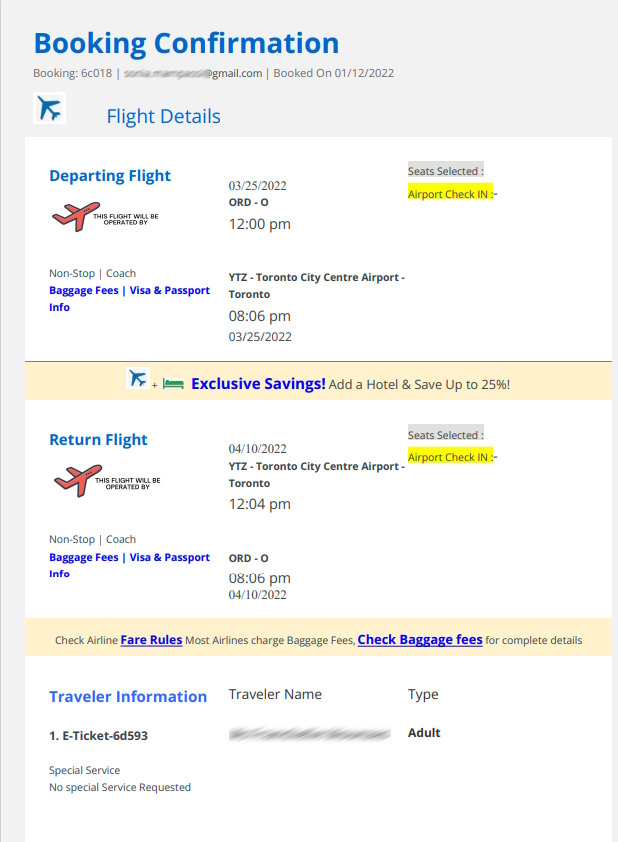Open Baggage Fees link under Return Flight
This screenshot has height=842, width=618.
[84, 557]
